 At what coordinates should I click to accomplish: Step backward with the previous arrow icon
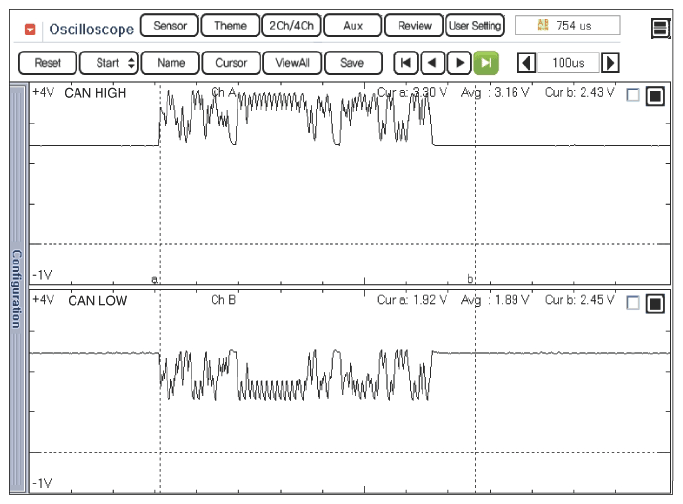[432, 63]
